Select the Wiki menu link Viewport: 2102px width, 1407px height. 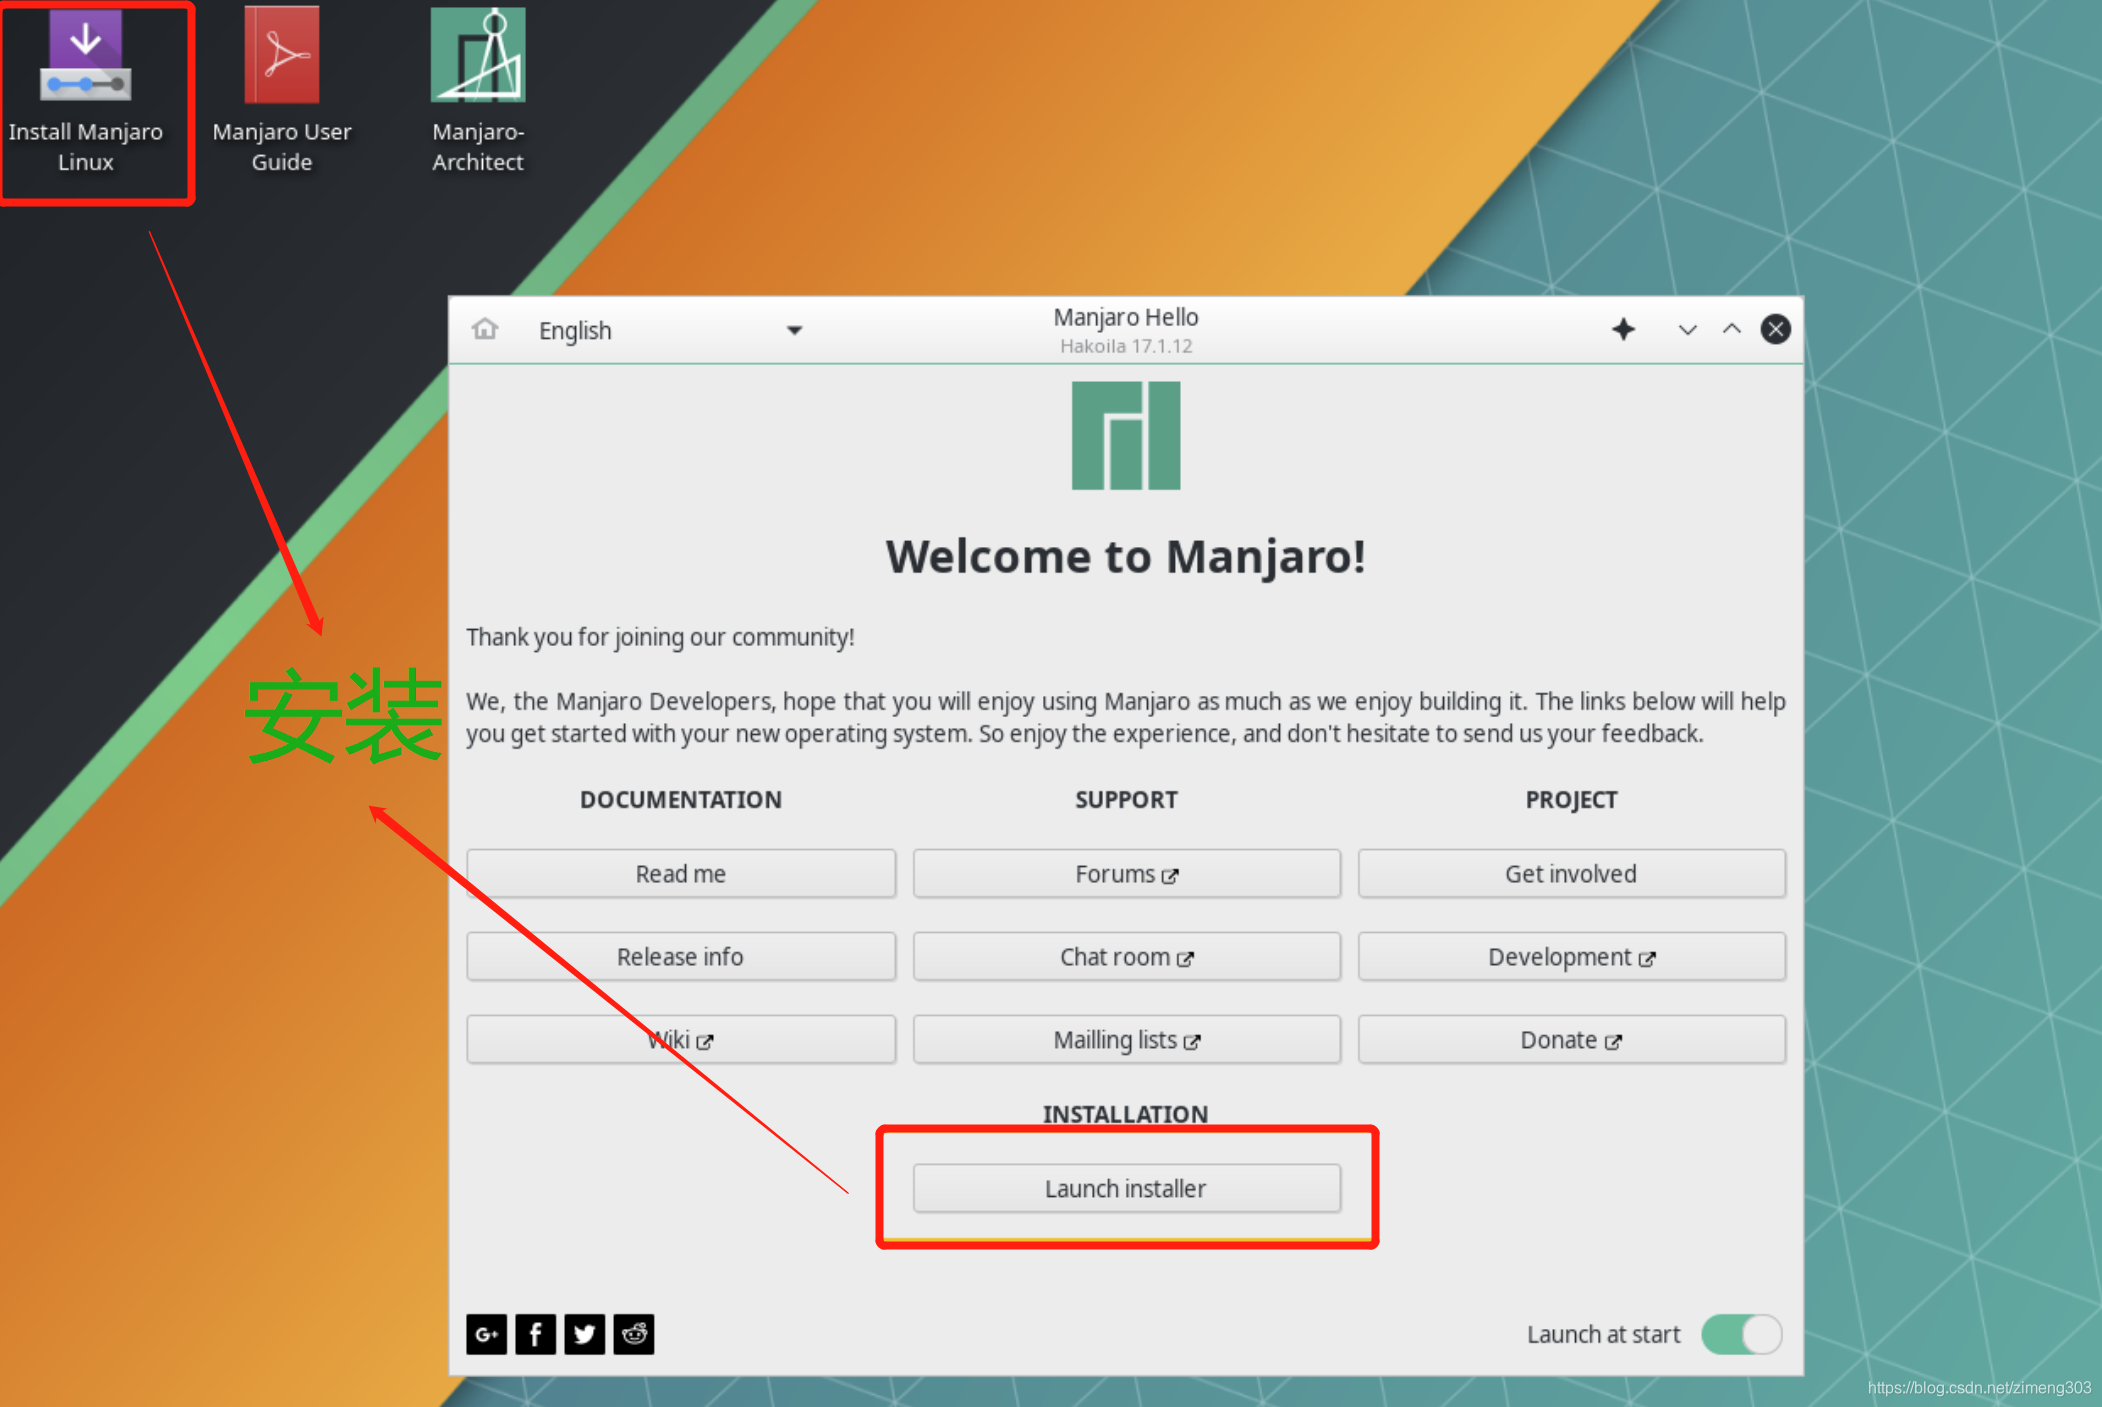(x=680, y=1038)
